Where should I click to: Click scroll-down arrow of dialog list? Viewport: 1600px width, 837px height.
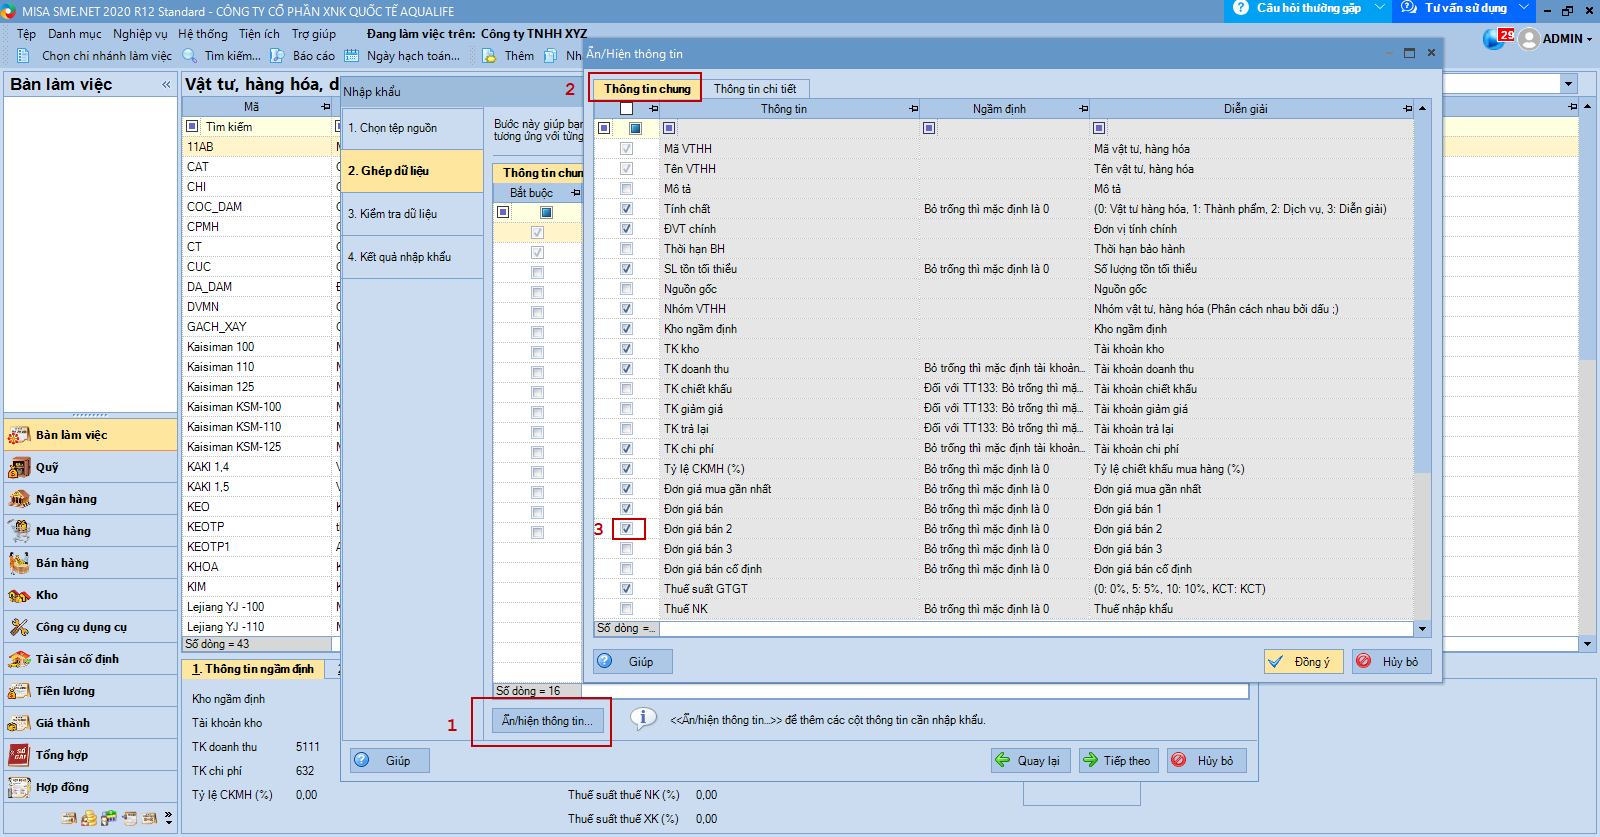click(x=1422, y=629)
